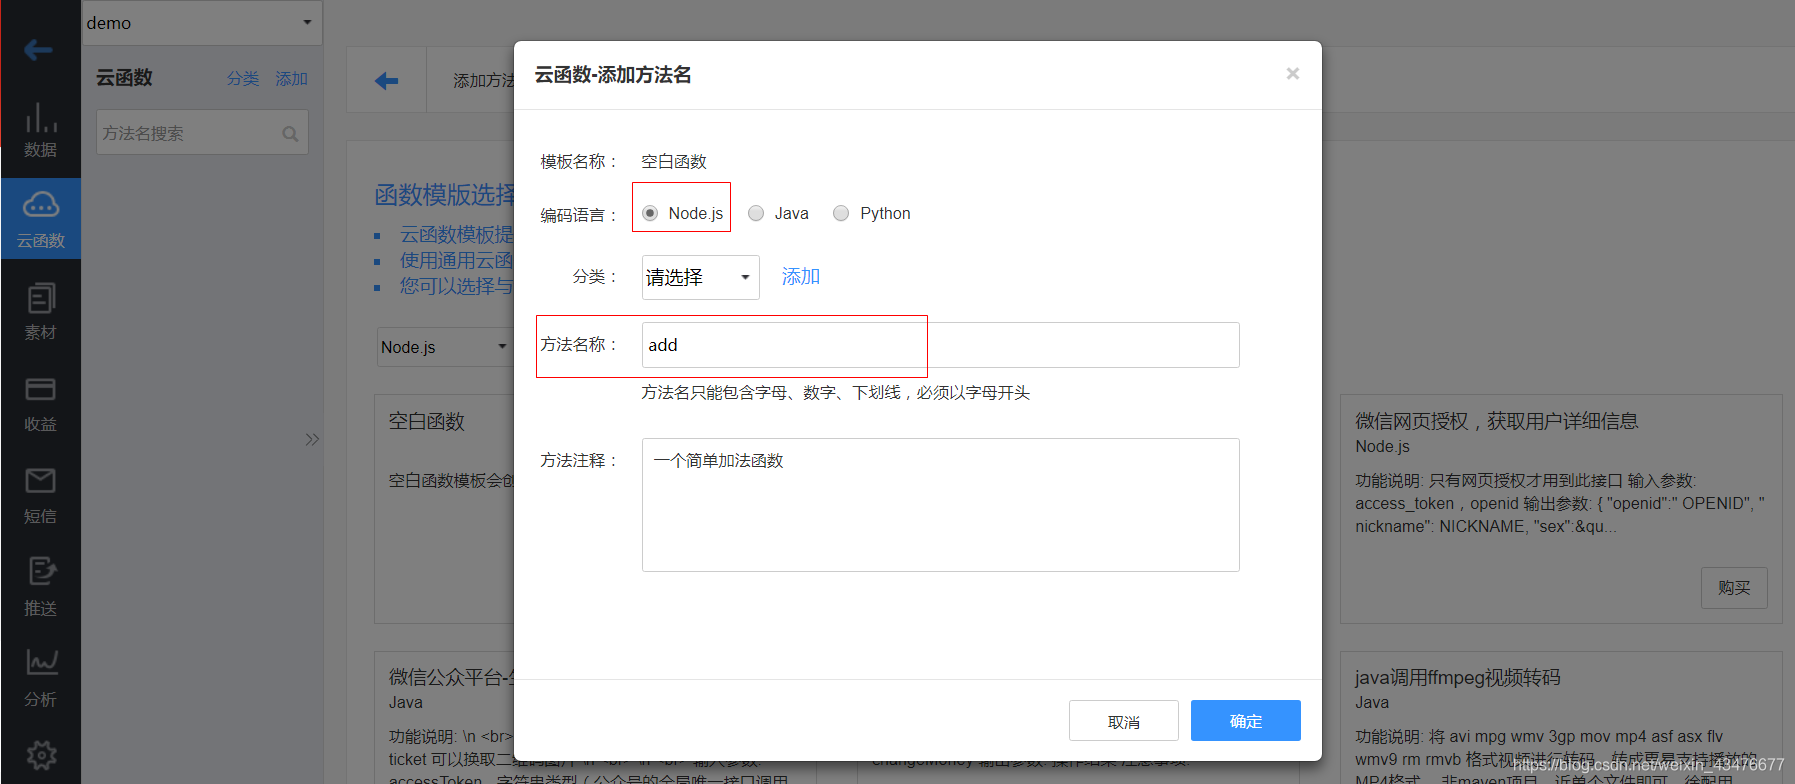Click 添加 link next to category dropdown

pyautogui.click(x=801, y=276)
